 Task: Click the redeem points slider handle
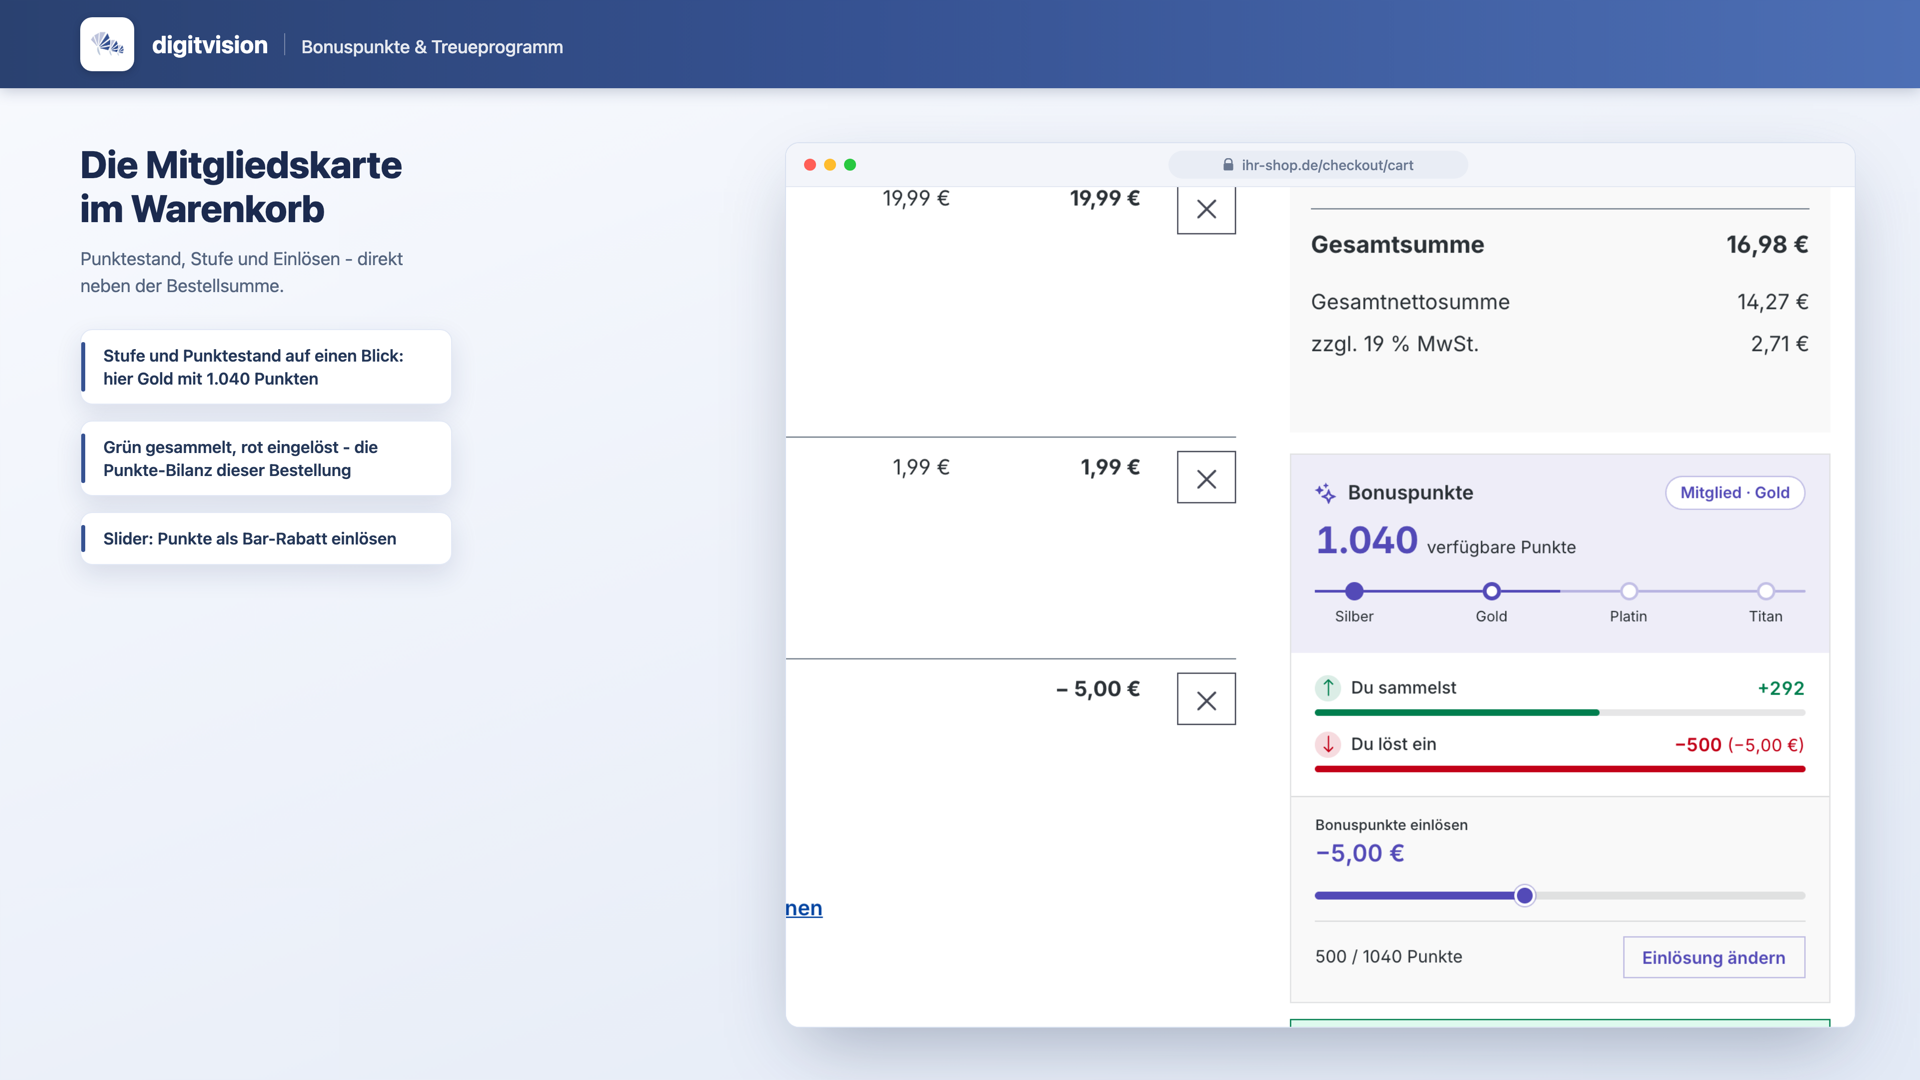[1524, 896]
